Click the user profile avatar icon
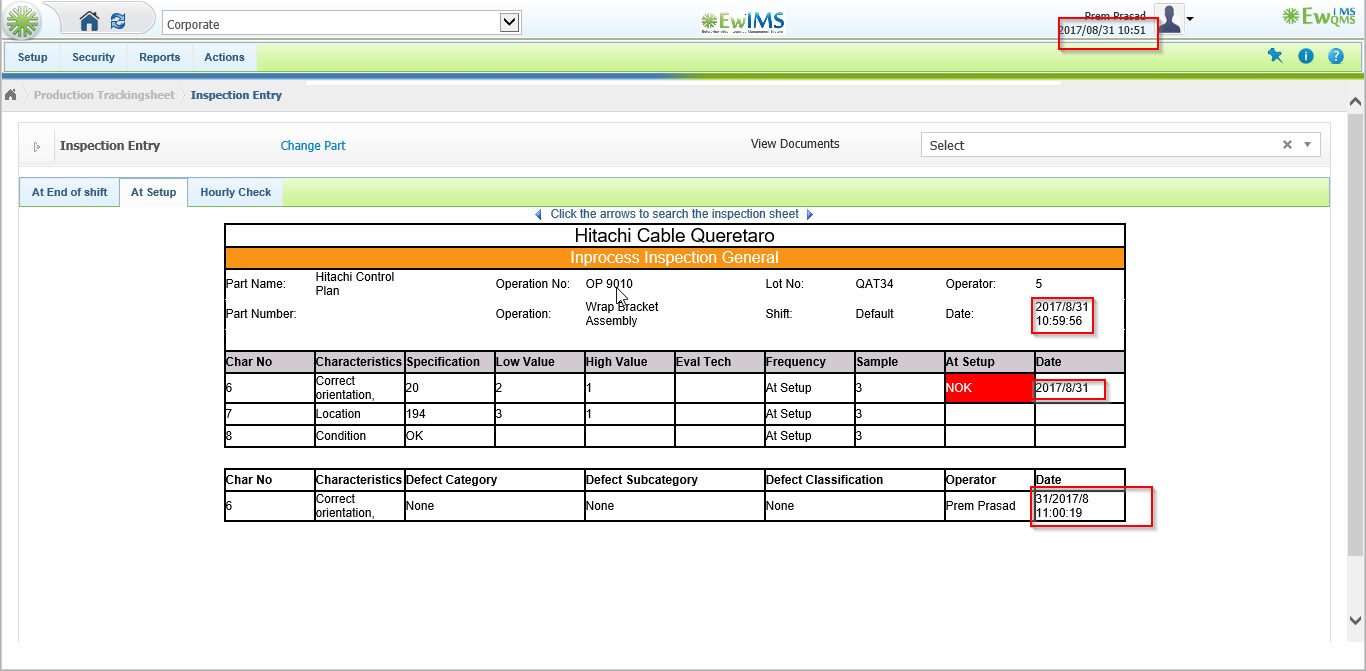This screenshot has width=1366, height=671. (x=1169, y=19)
